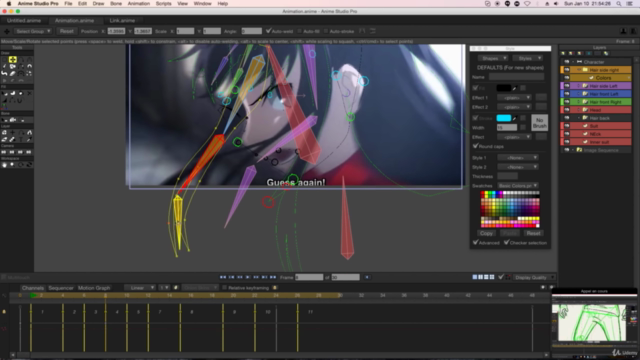
Task: Open the Display Quality dropdown
Action: click(x=534, y=278)
